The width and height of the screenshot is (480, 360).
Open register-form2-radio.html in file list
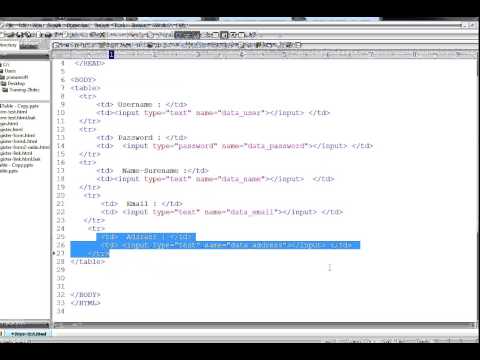coord(25,147)
